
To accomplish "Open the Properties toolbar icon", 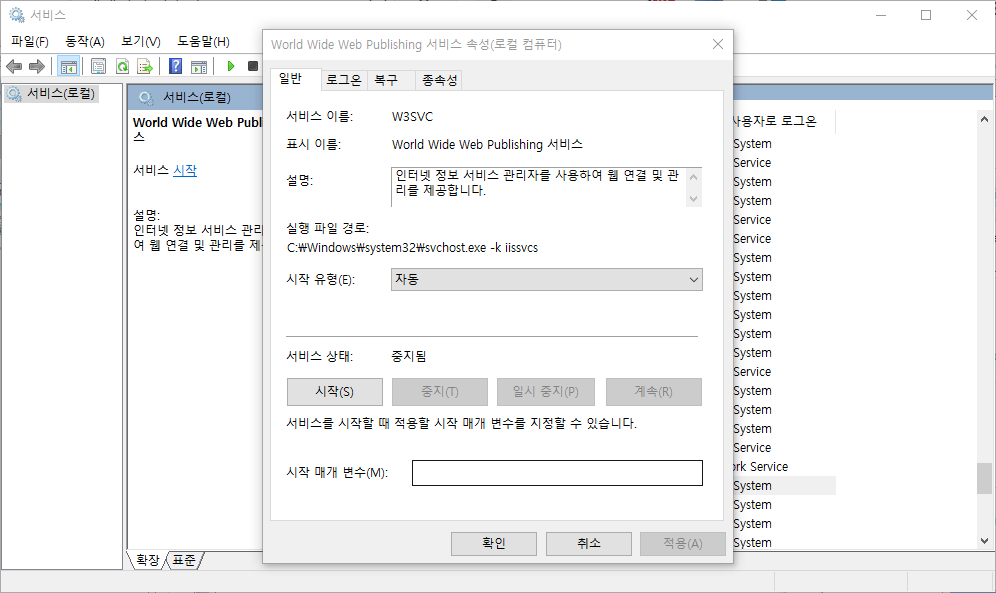I will click(x=98, y=66).
